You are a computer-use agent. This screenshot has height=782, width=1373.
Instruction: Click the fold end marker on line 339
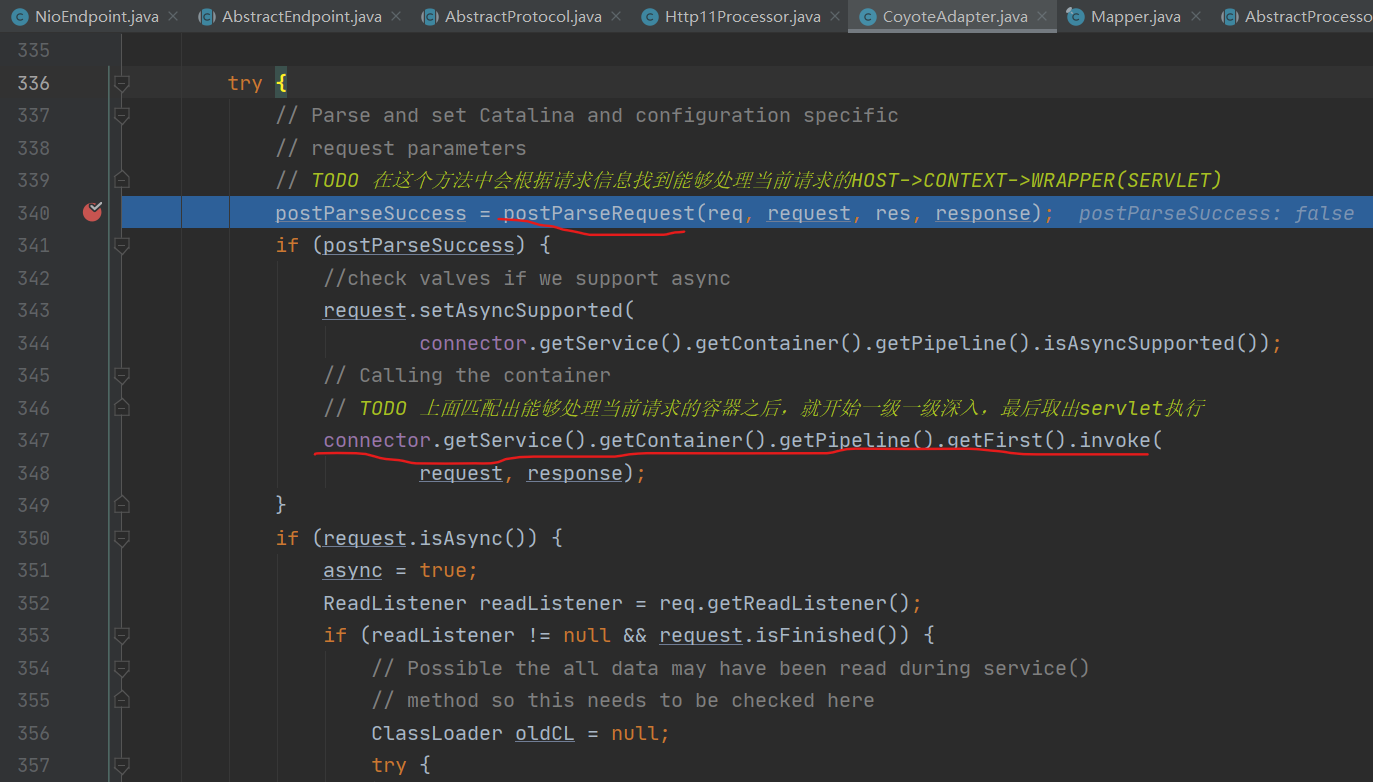pos(122,180)
